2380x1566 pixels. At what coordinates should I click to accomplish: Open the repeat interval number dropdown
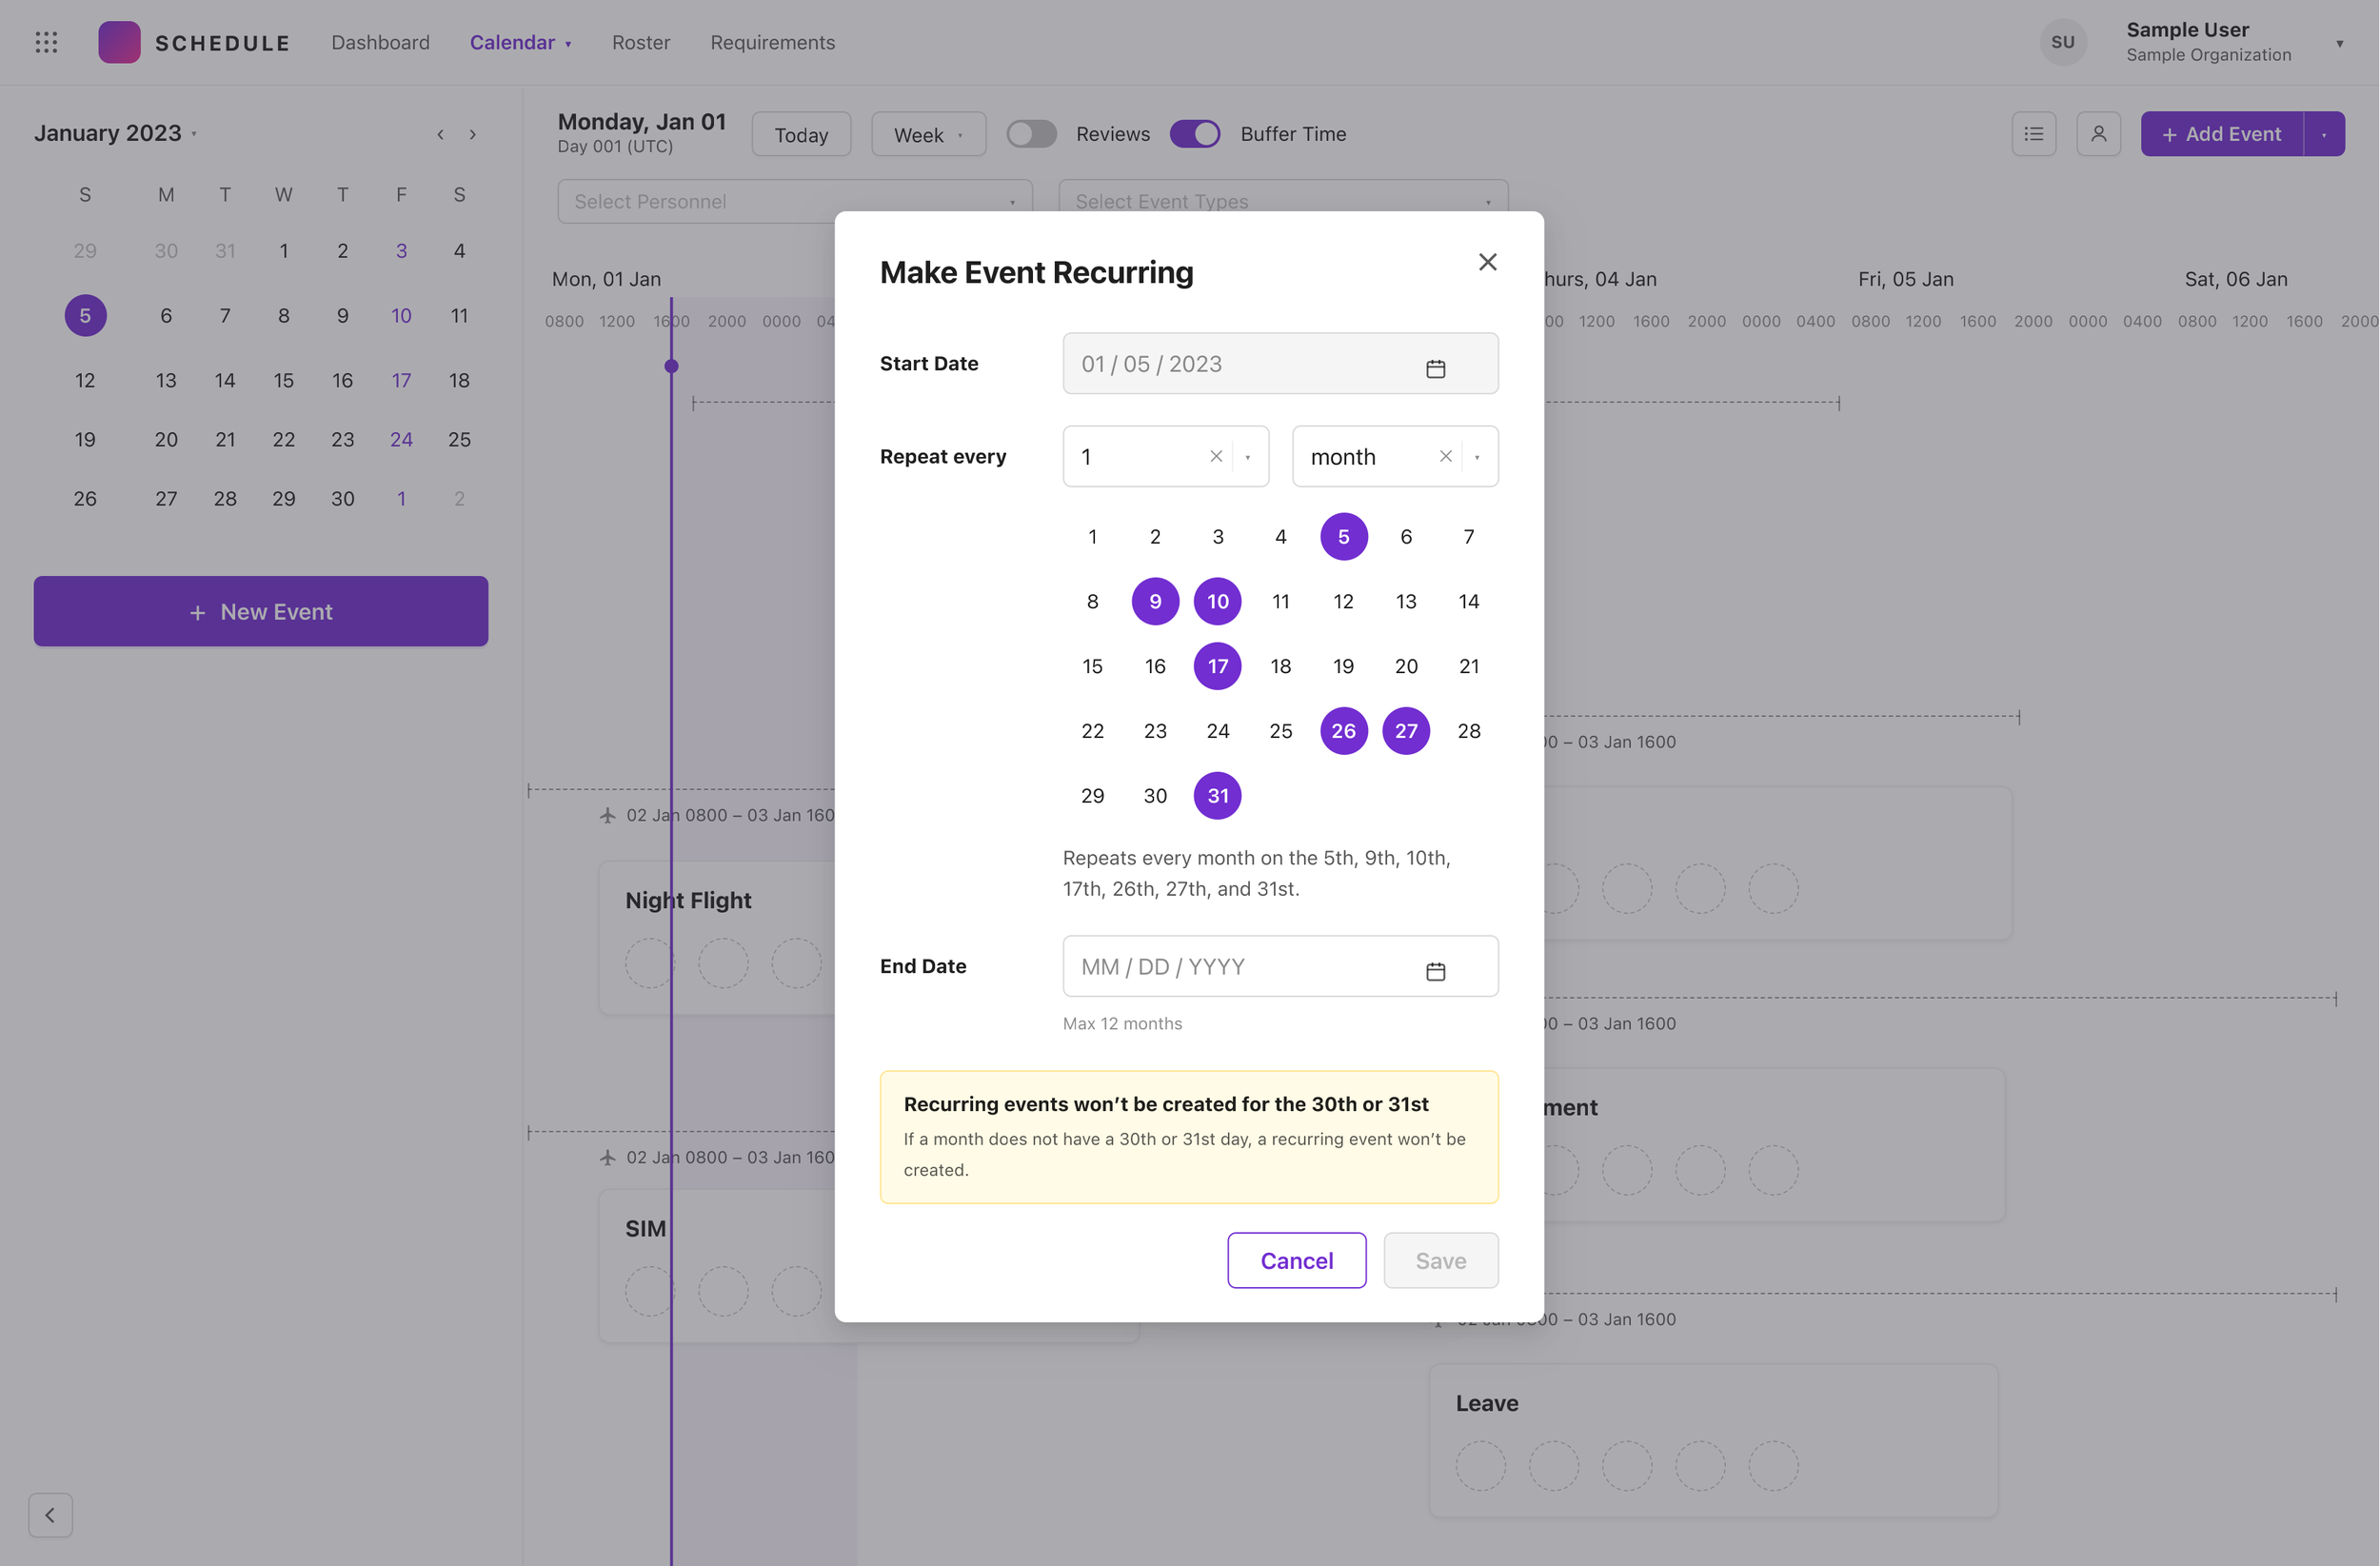tap(1247, 457)
